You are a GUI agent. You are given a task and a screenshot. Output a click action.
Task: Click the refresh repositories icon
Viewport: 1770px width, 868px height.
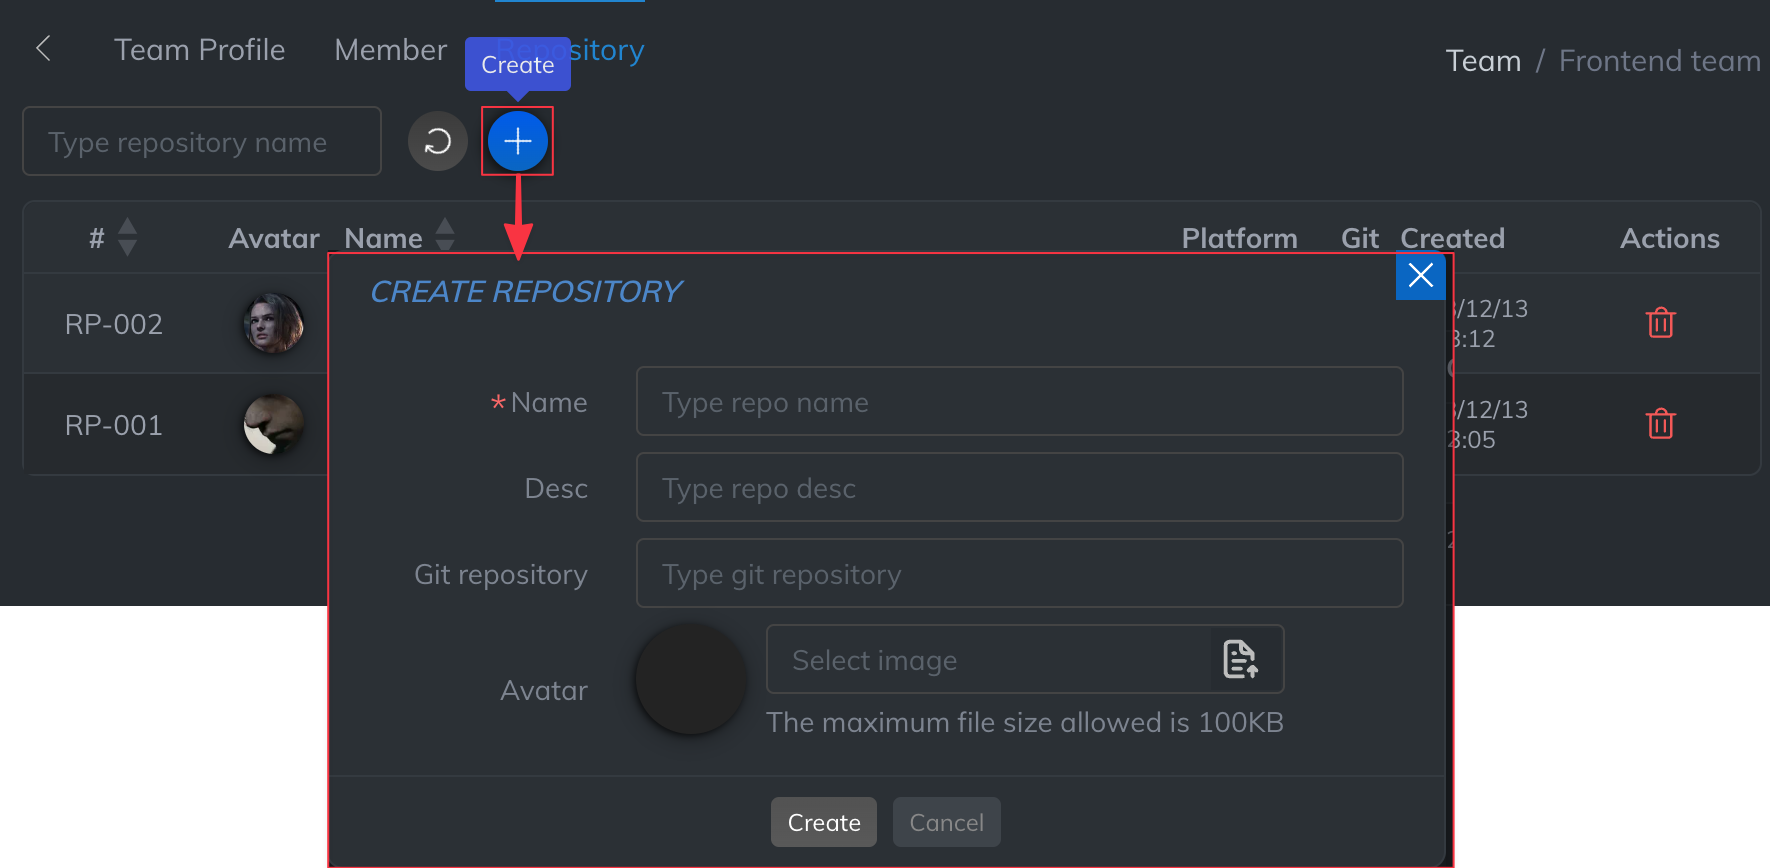tap(437, 142)
